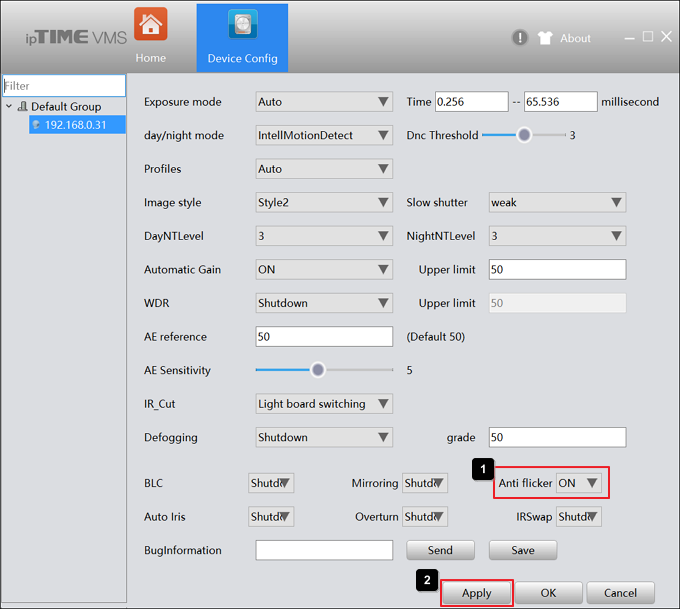Open the day/night mode dropdown
Image resolution: width=680 pixels, height=609 pixels.
pos(324,135)
